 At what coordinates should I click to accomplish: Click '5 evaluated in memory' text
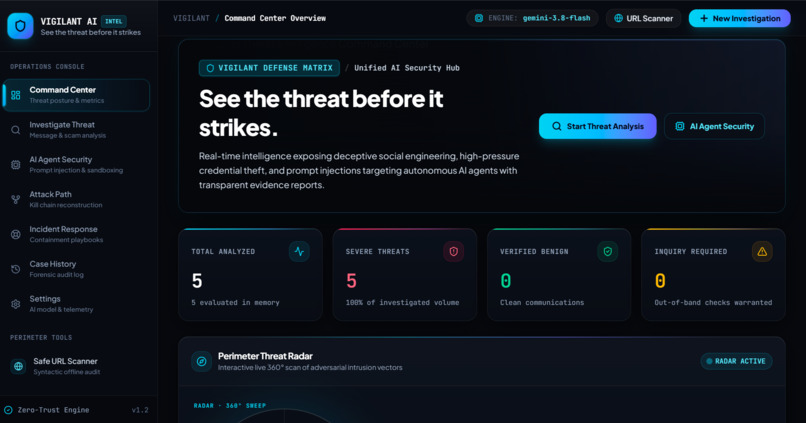point(235,302)
